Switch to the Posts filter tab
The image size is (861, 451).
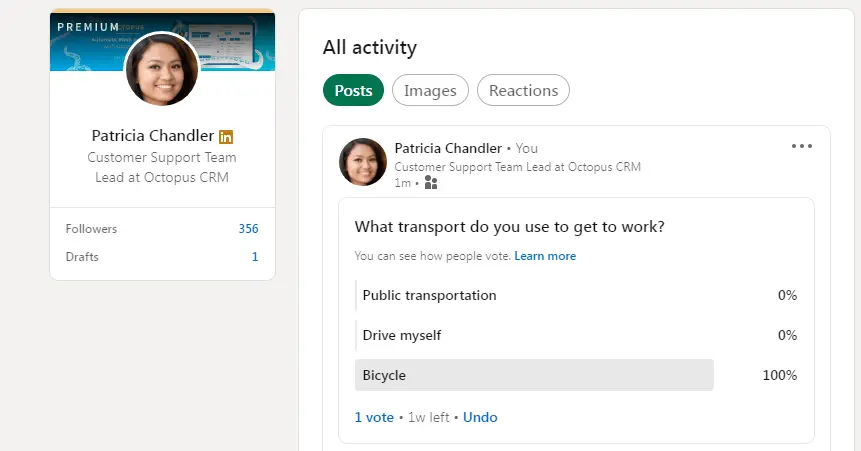pos(353,90)
